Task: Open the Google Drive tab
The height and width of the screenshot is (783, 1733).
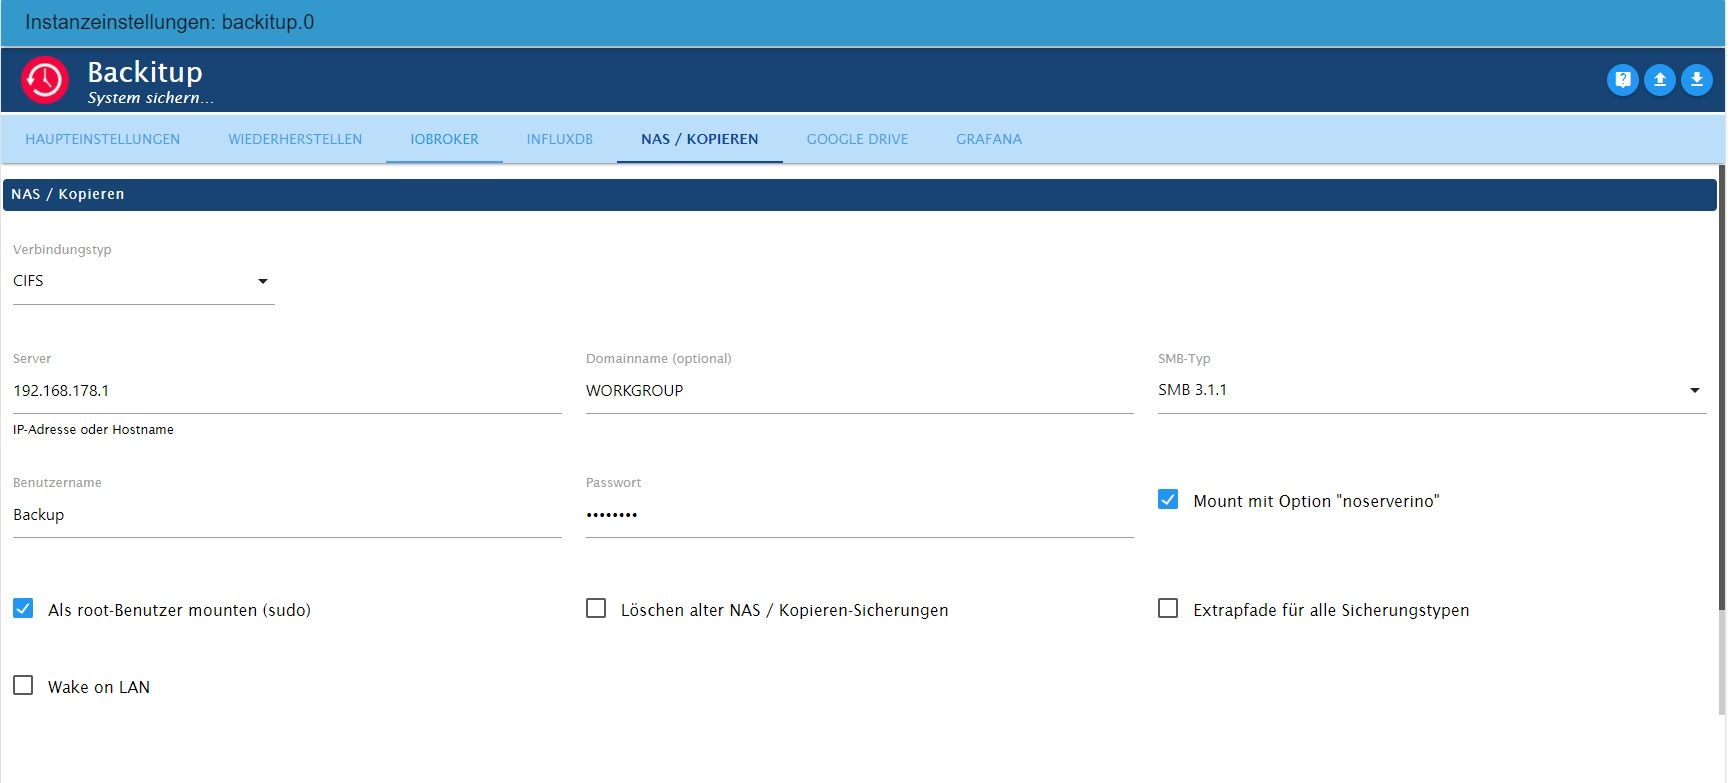Action: [857, 139]
